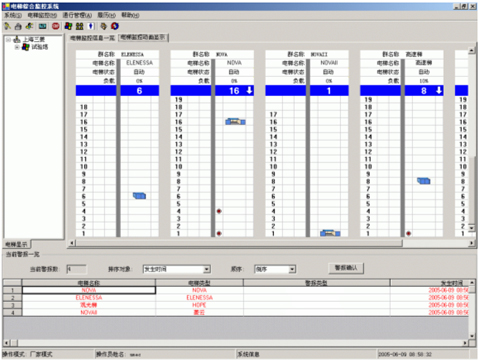
Task: Select the 电梯显示 tab below the tree panel
Action: 17,245
